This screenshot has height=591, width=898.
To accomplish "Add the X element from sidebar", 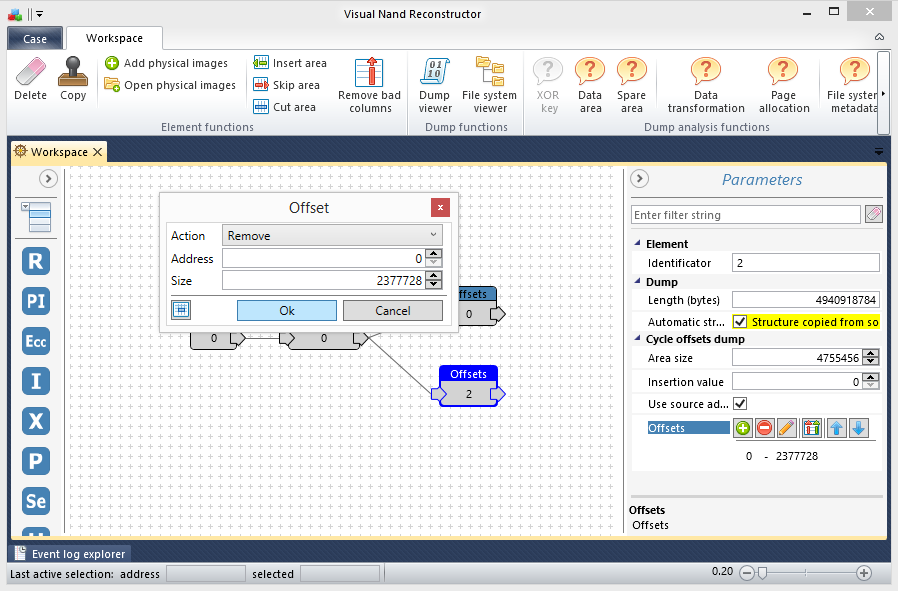I will coord(36,421).
